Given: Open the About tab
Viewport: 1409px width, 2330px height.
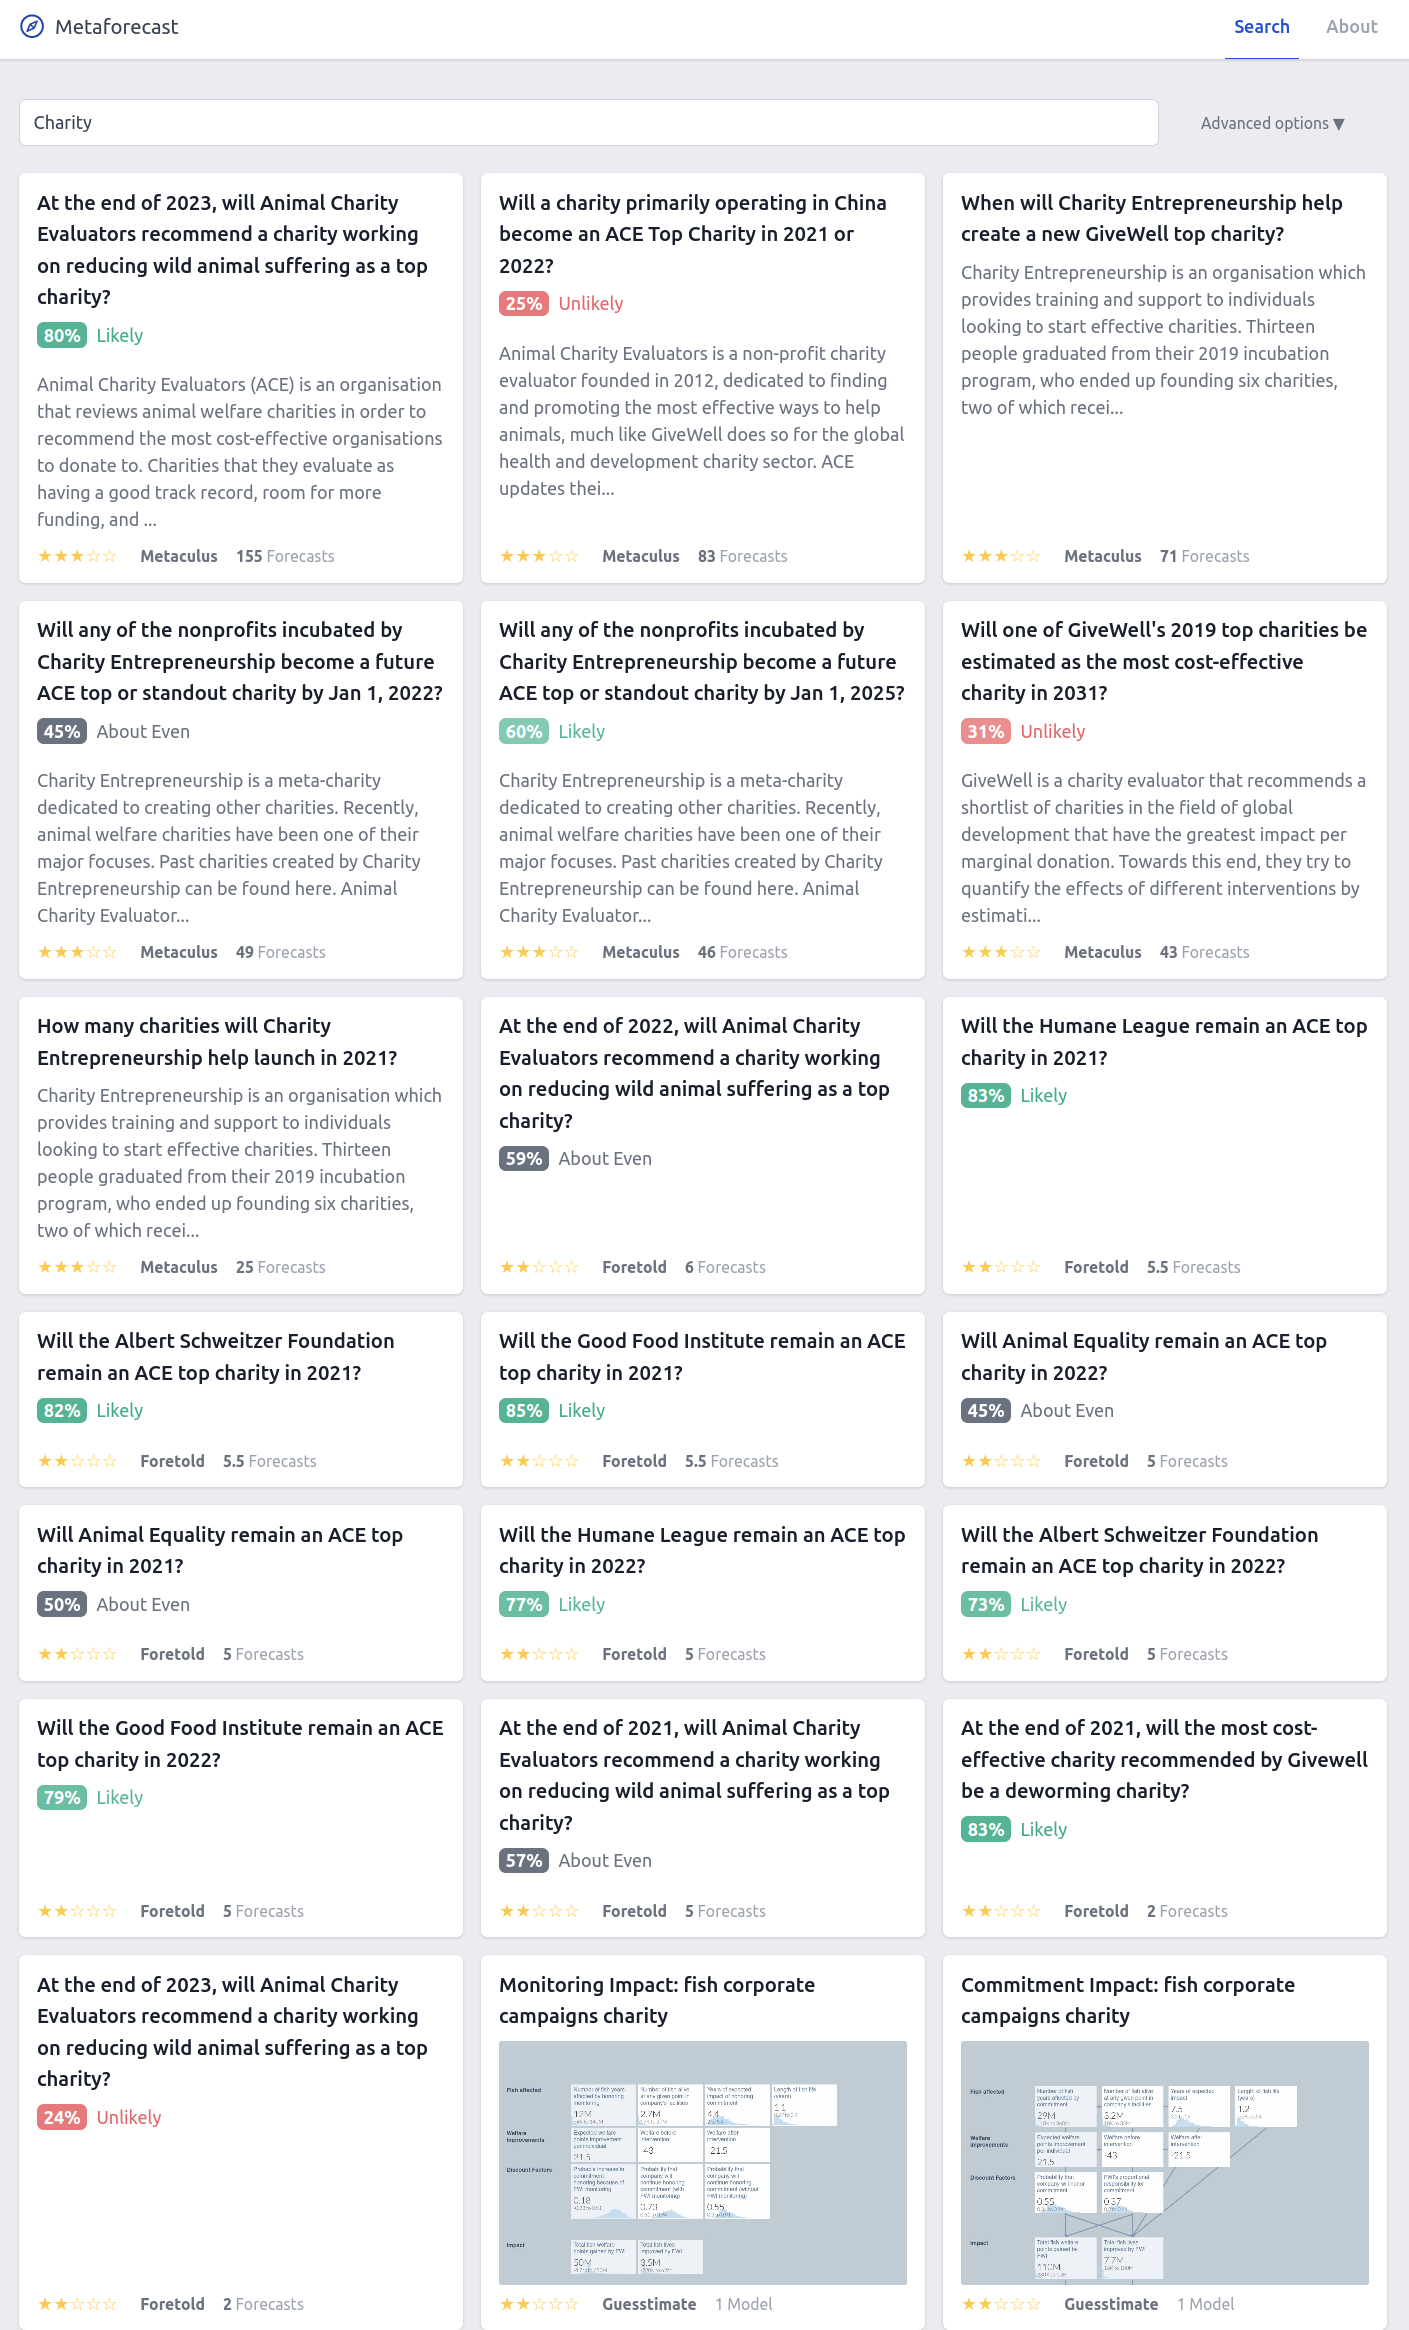Looking at the screenshot, I should (1351, 27).
